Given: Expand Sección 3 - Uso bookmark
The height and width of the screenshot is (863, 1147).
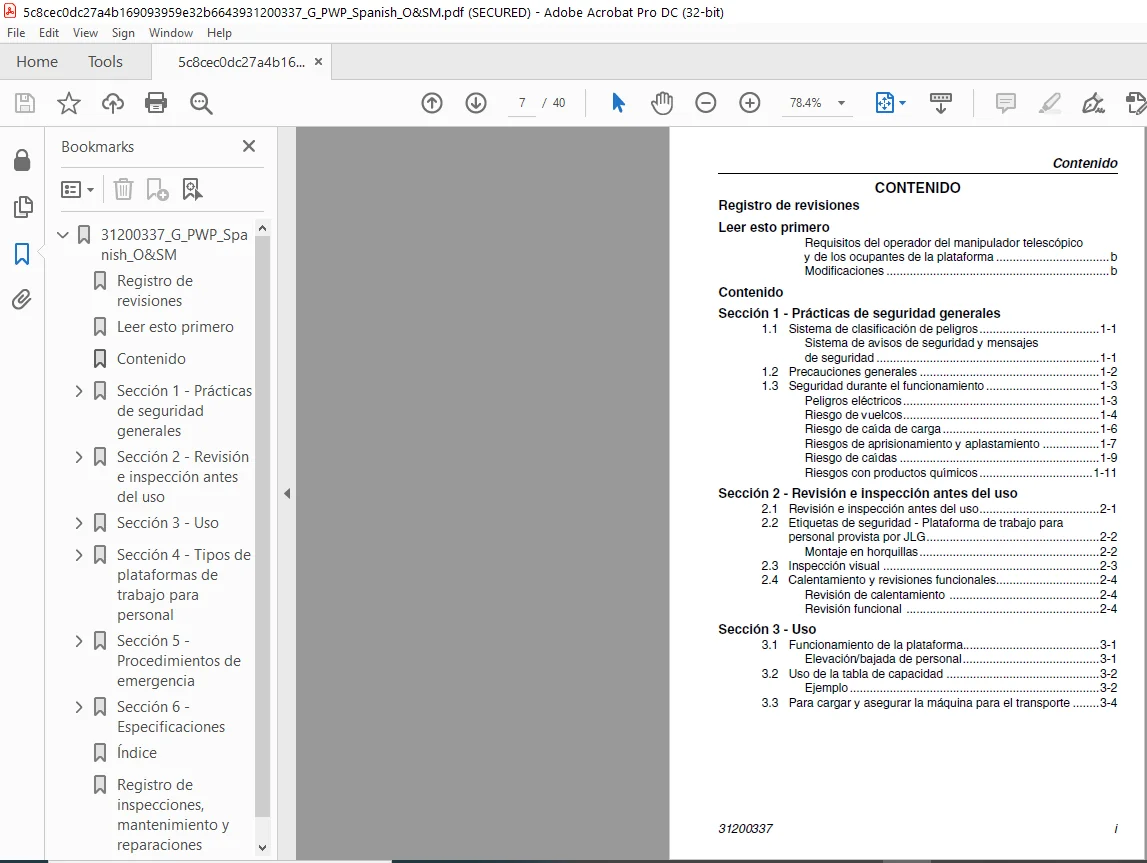Looking at the screenshot, I should 79,523.
